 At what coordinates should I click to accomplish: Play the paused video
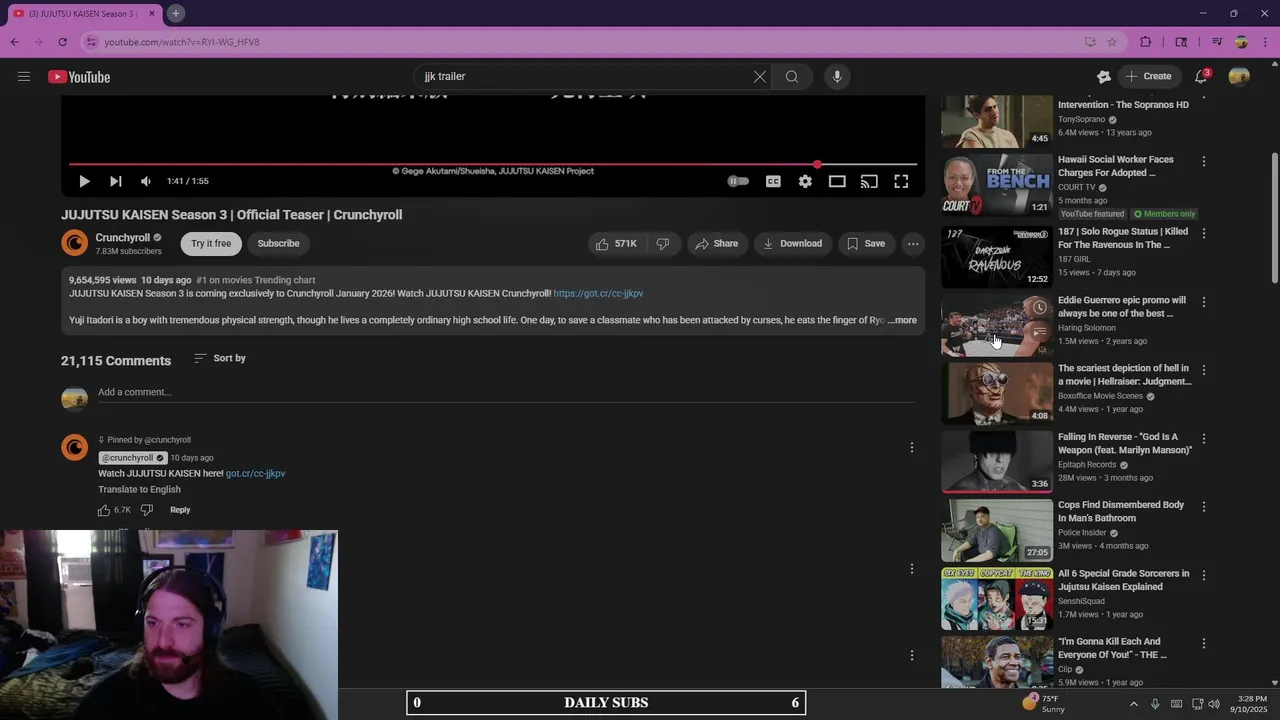click(84, 181)
